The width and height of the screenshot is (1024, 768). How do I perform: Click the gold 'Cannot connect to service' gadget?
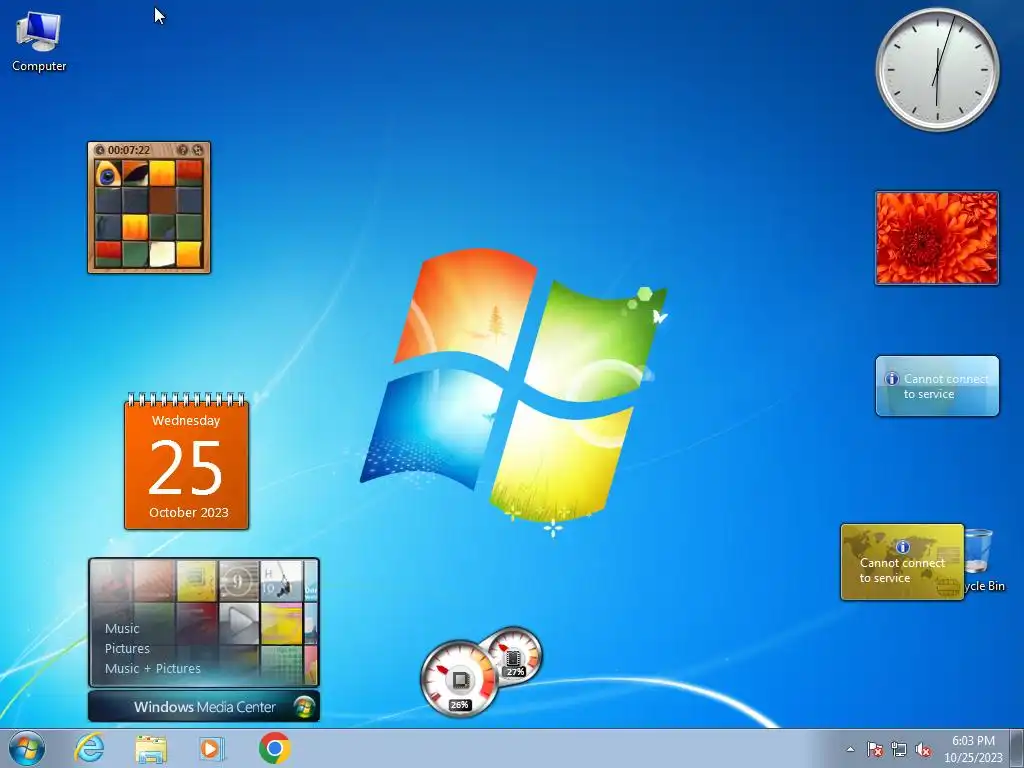click(x=902, y=562)
